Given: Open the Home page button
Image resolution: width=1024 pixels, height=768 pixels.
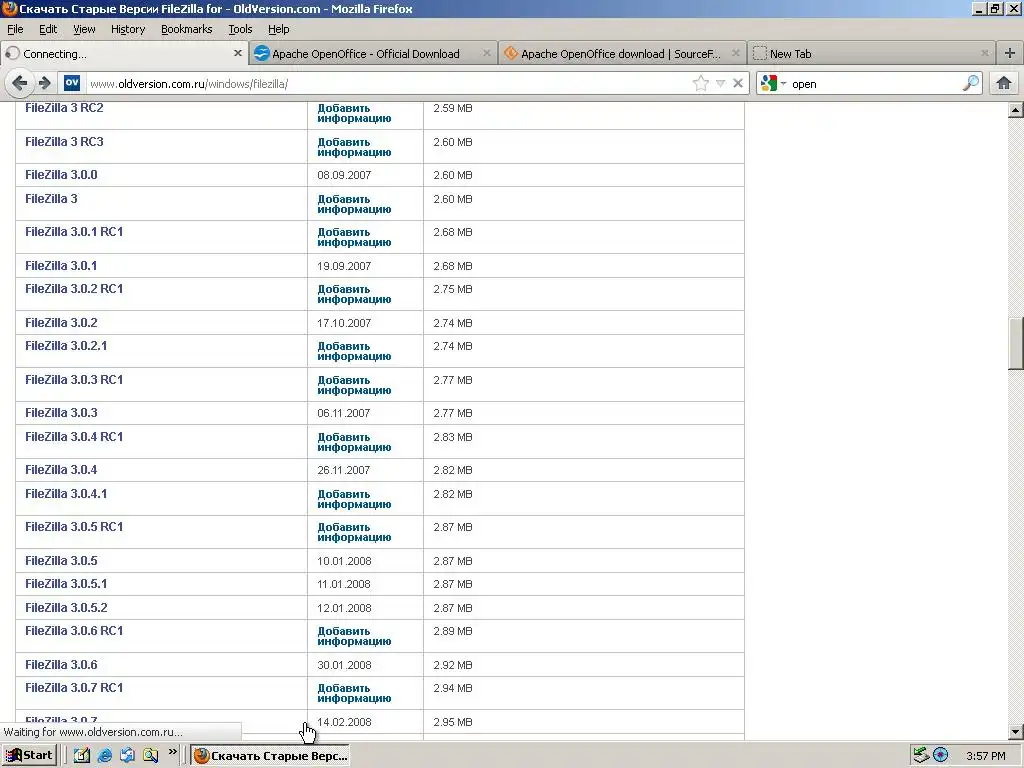Looking at the screenshot, I should [x=1004, y=83].
